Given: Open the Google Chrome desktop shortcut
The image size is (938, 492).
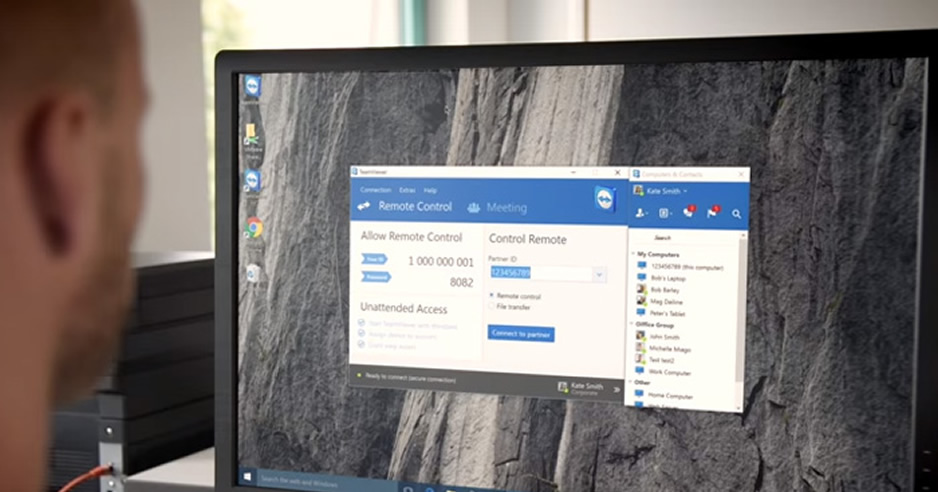Looking at the screenshot, I should (254, 228).
